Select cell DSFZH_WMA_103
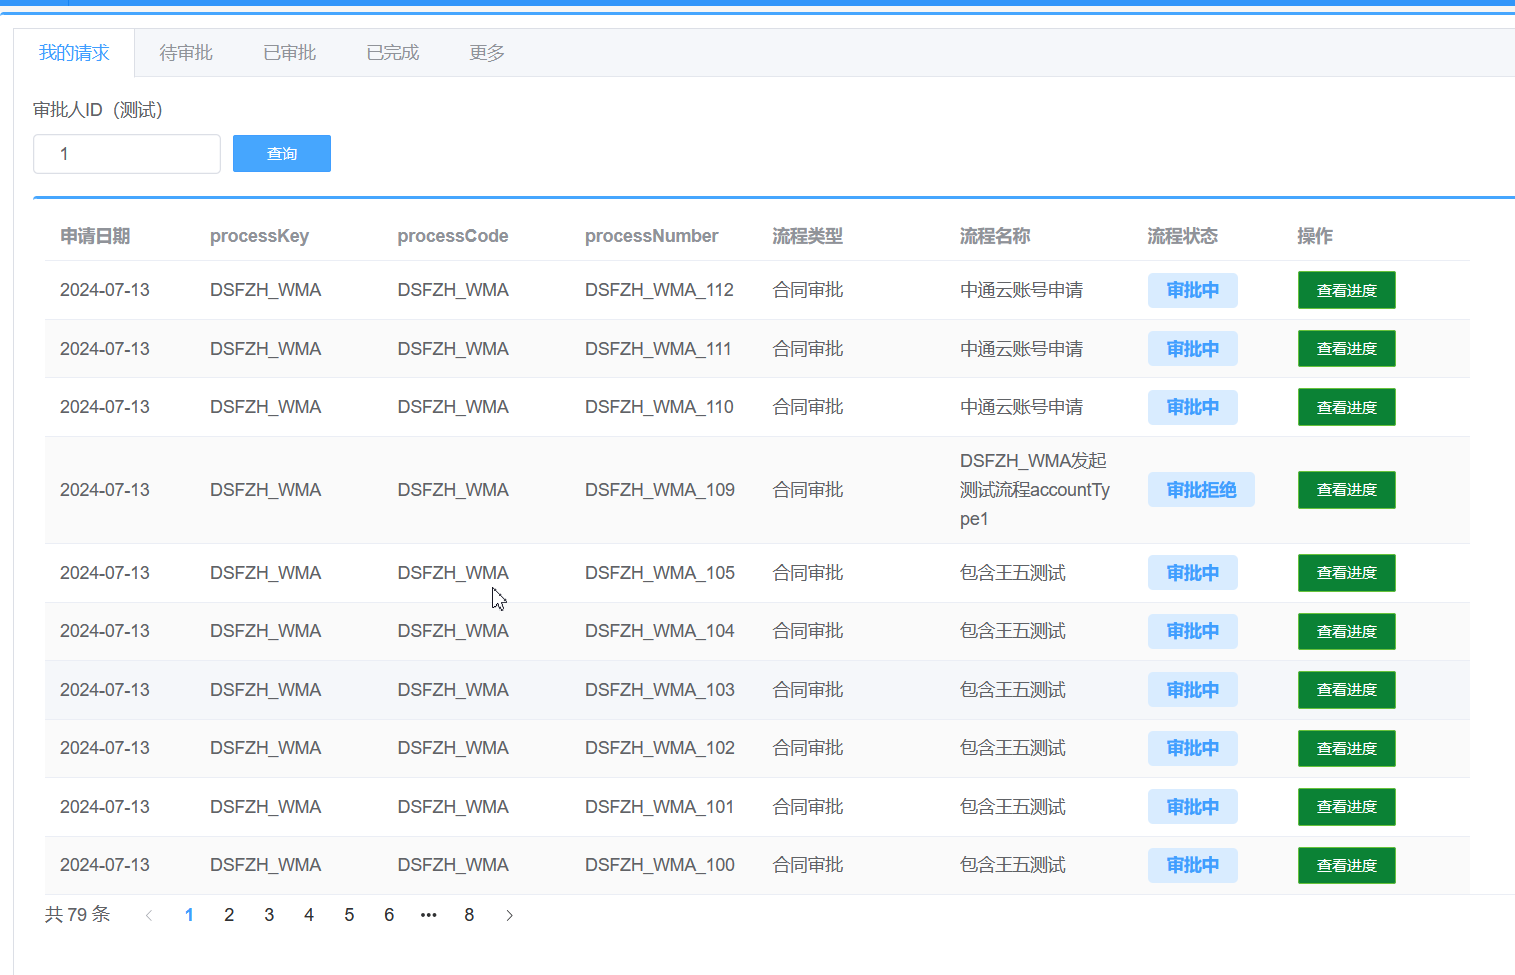Image resolution: width=1515 pixels, height=975 pixels. [660, 690]
